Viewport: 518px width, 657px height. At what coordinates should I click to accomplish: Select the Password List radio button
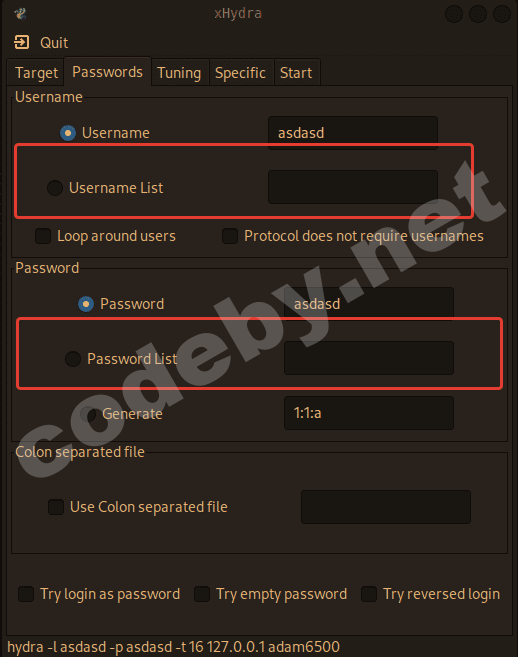click(73, 359)
